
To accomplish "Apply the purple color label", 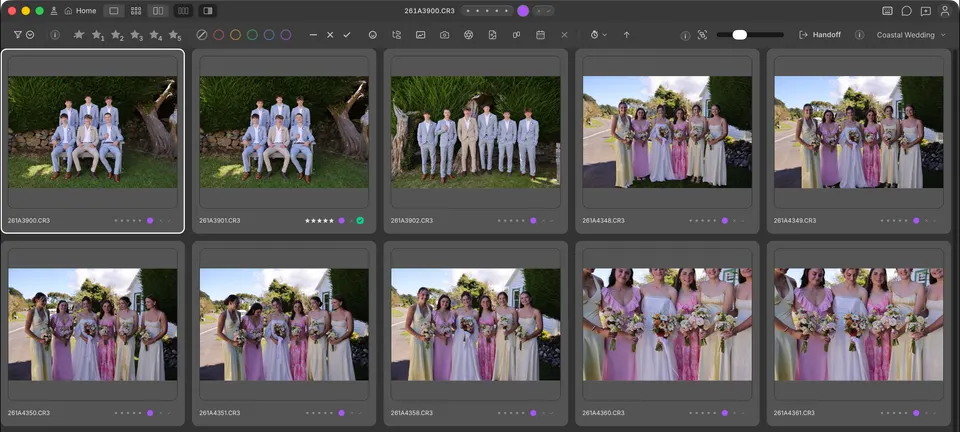I will 285,35.
